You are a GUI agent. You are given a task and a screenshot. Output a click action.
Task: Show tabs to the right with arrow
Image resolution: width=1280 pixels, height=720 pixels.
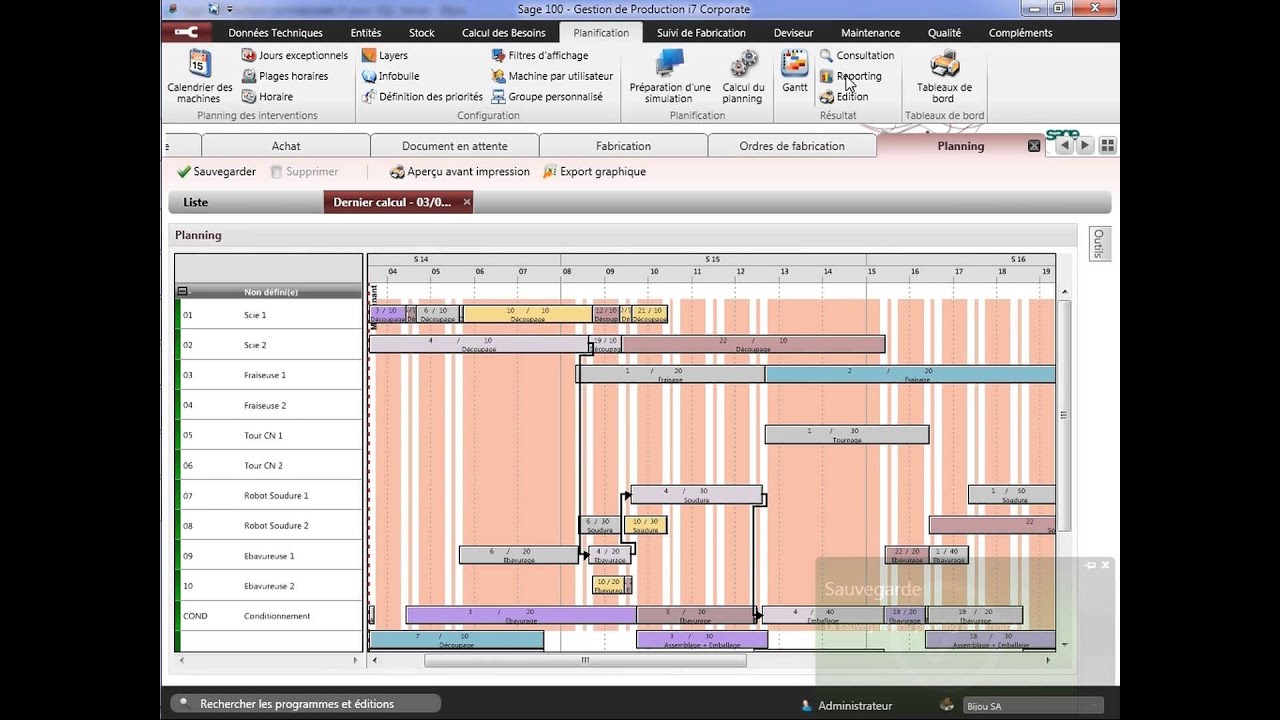click(x=1084, y=146)
